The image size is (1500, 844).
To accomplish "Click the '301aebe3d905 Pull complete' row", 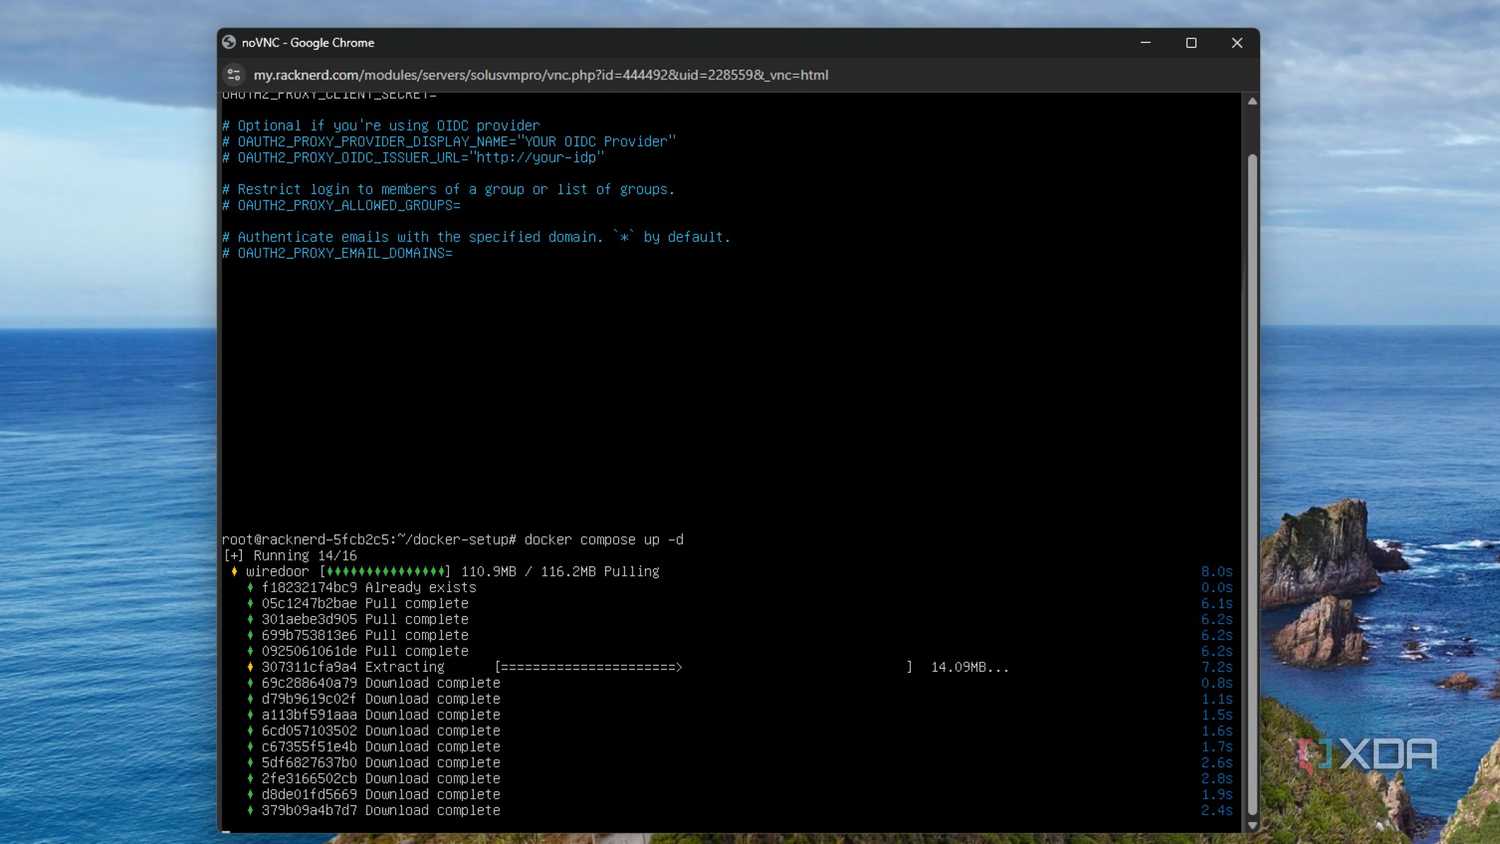I will 358,620.
